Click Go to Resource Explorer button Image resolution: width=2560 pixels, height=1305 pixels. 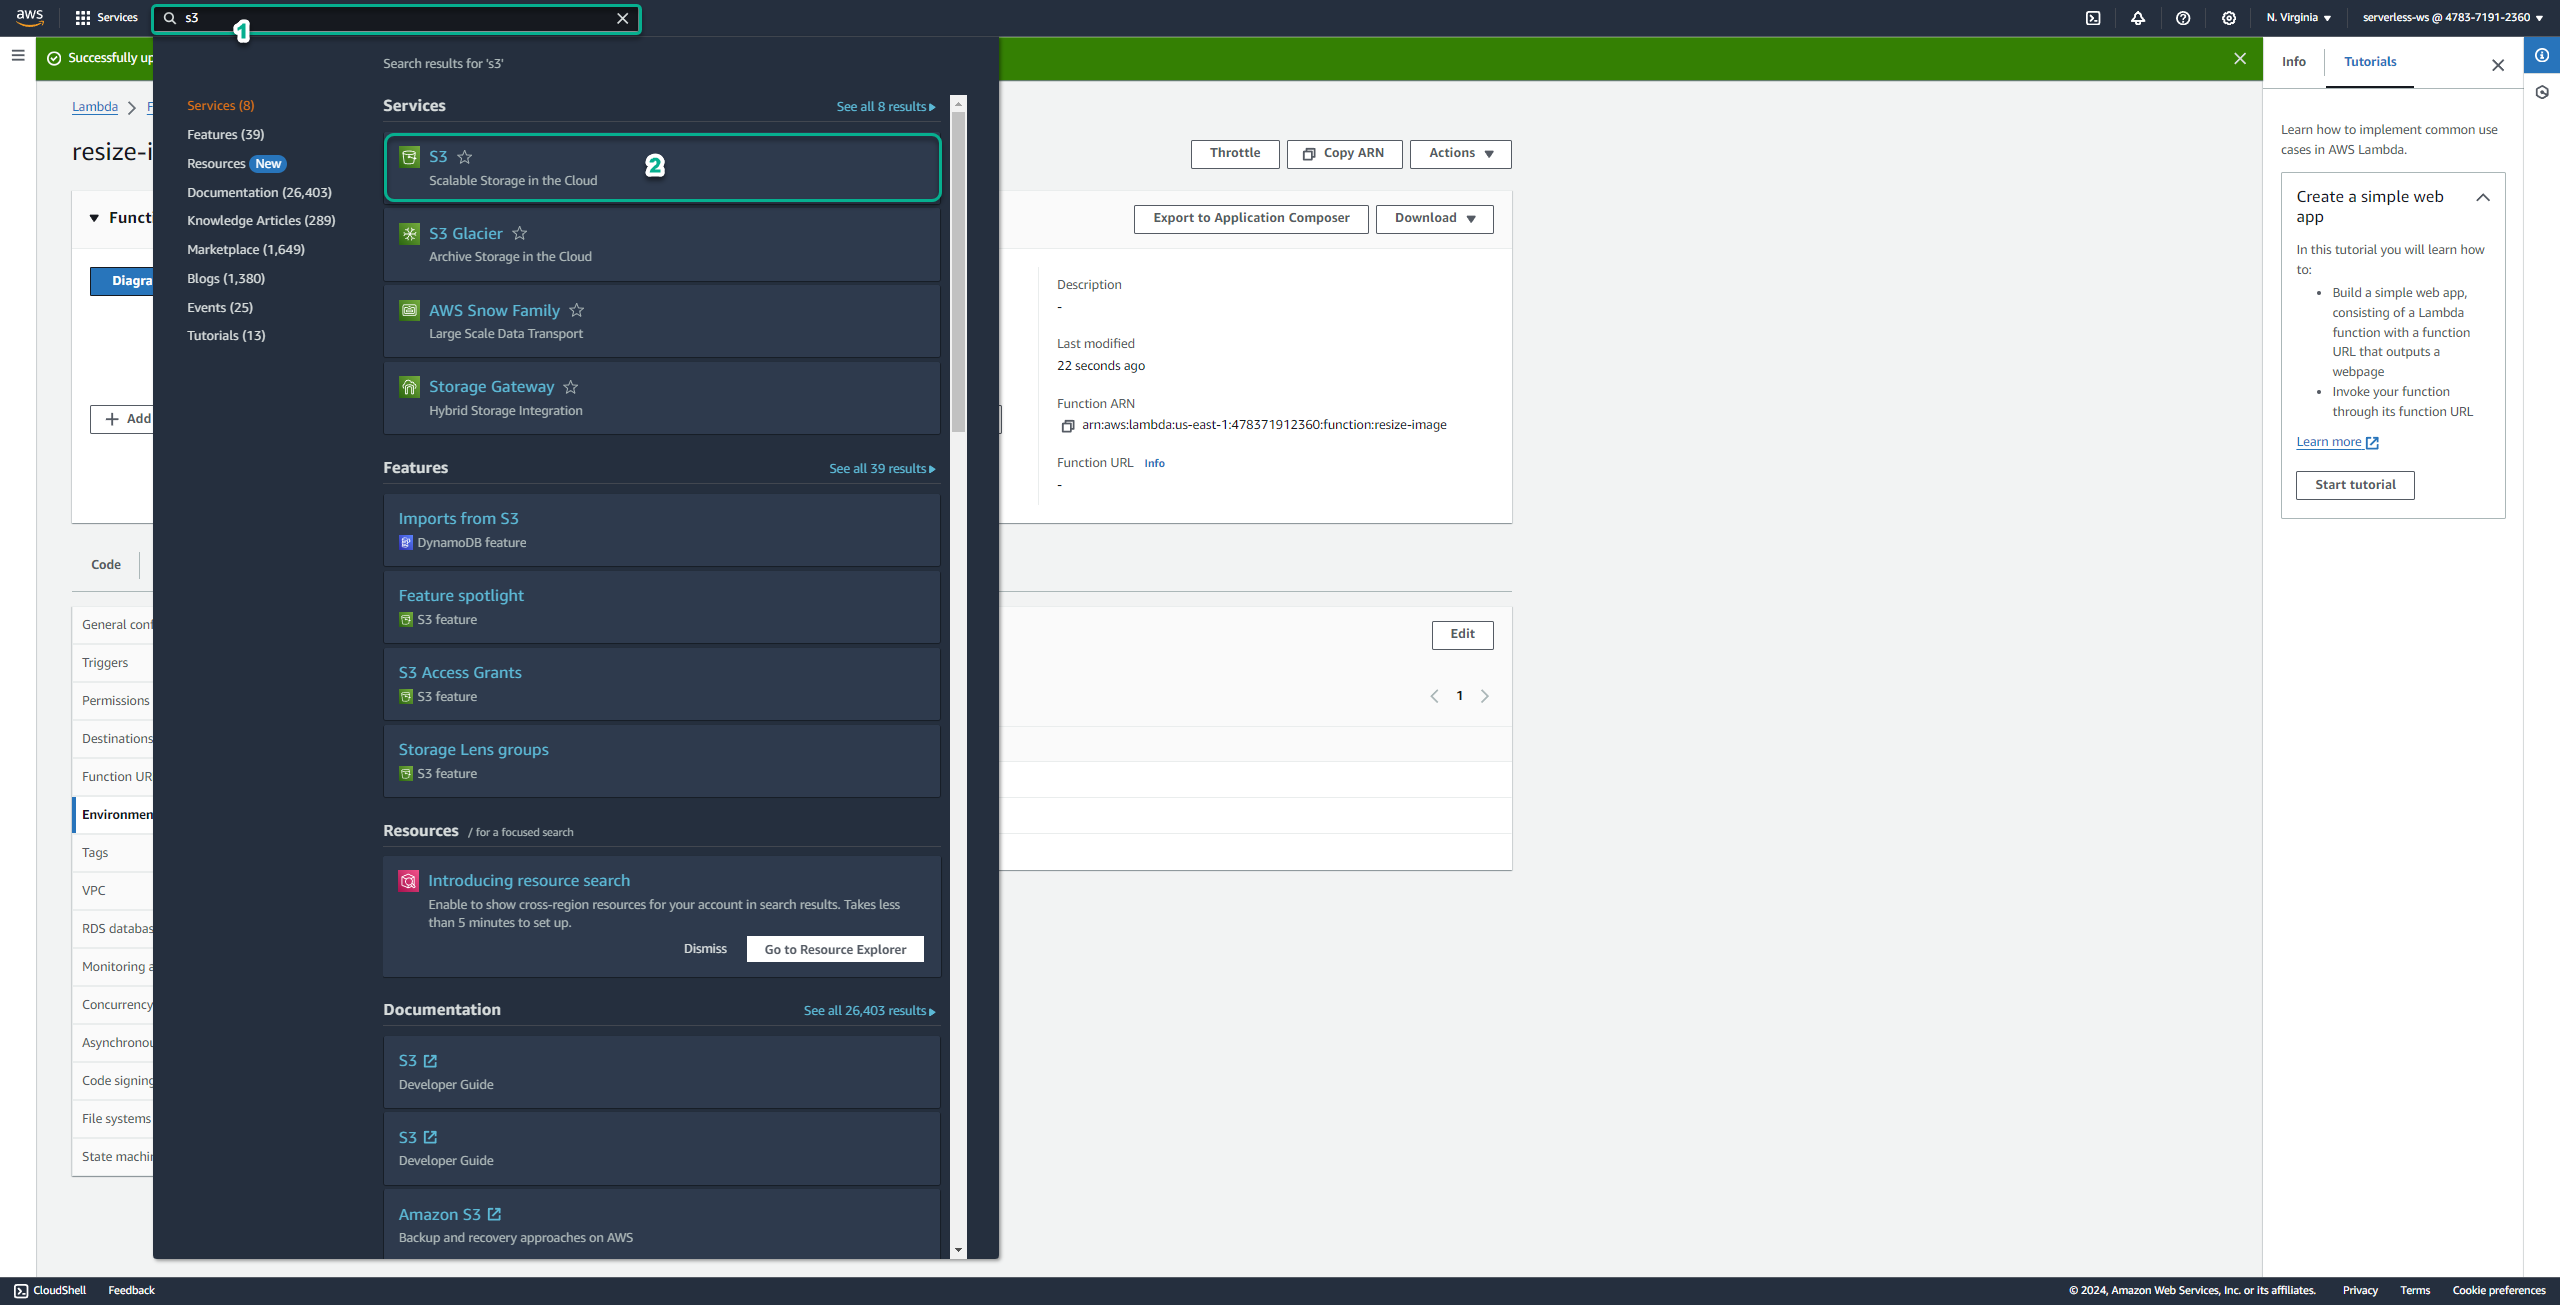point(834,949)
